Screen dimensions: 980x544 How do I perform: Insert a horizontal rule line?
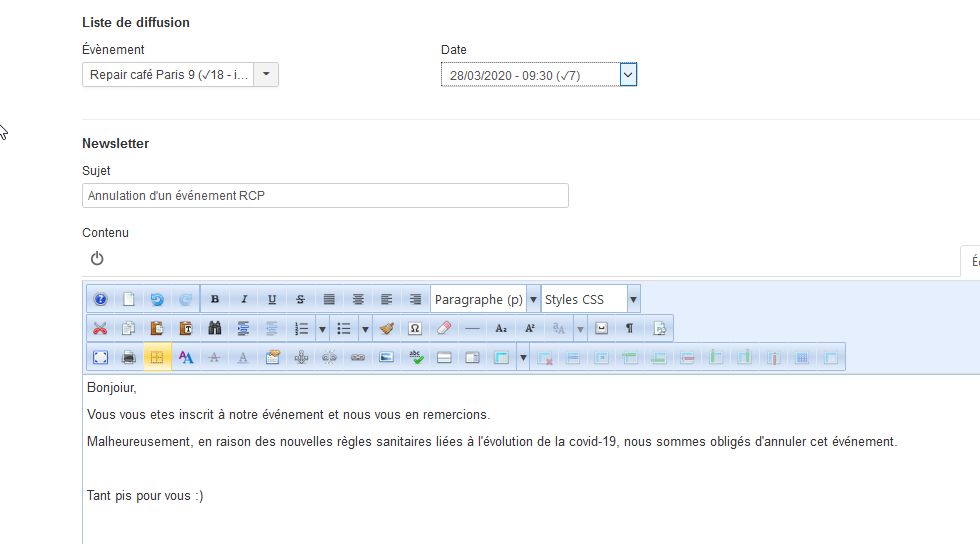[472, 328]
